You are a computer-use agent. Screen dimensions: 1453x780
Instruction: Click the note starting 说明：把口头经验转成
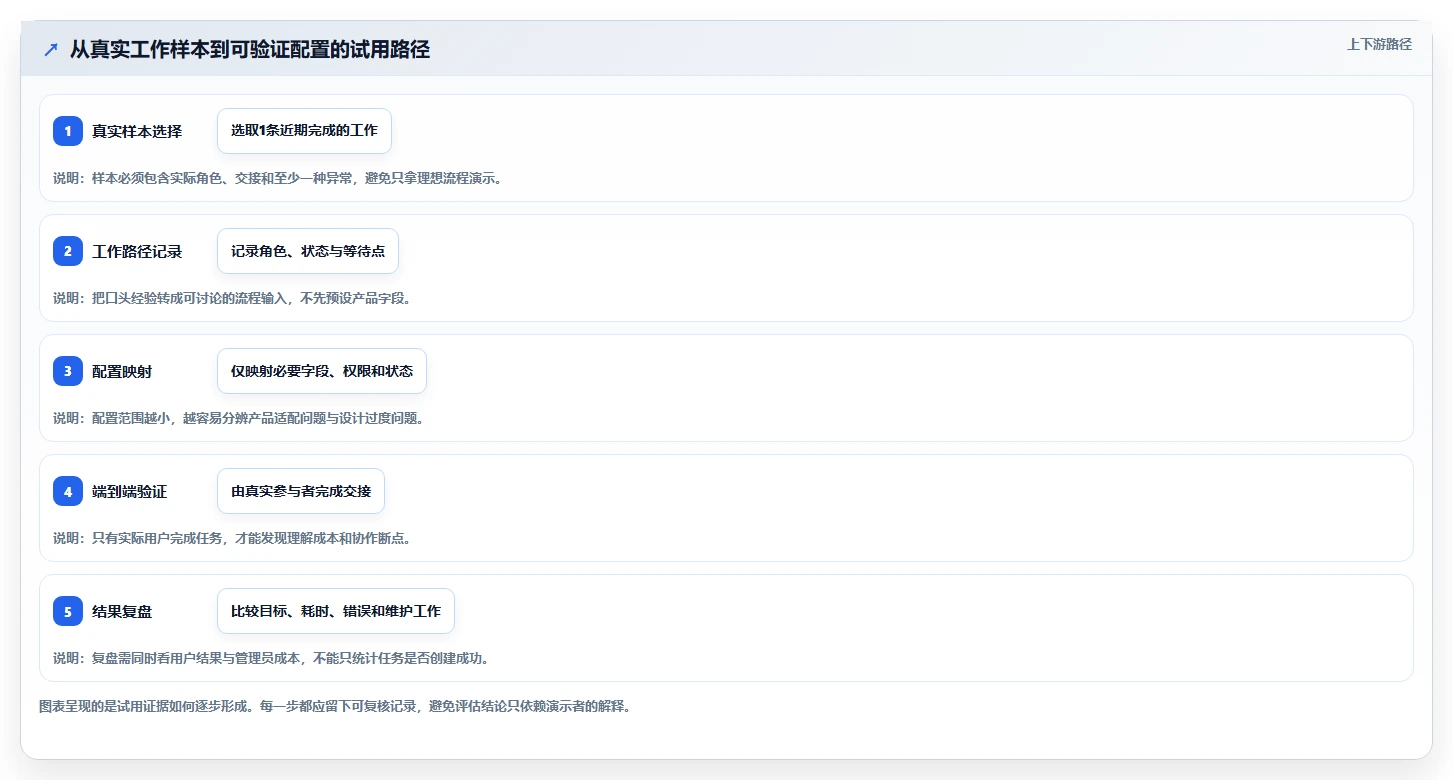coord(232,298)
